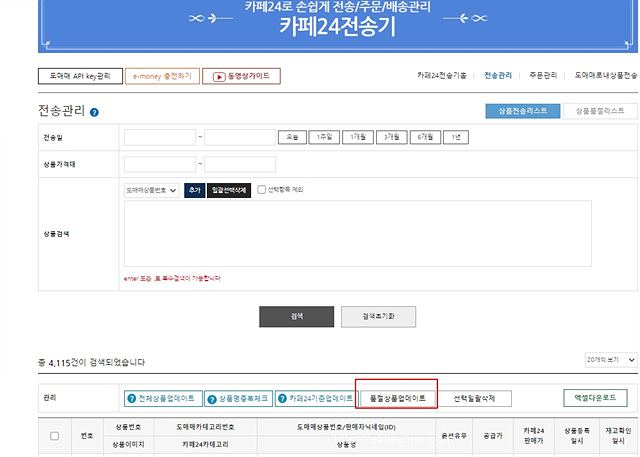Open the 주문관리 menu
Image resolution: width=640 pixels, height=457 pixels.
pyautogui.click(x=543, y=75)
